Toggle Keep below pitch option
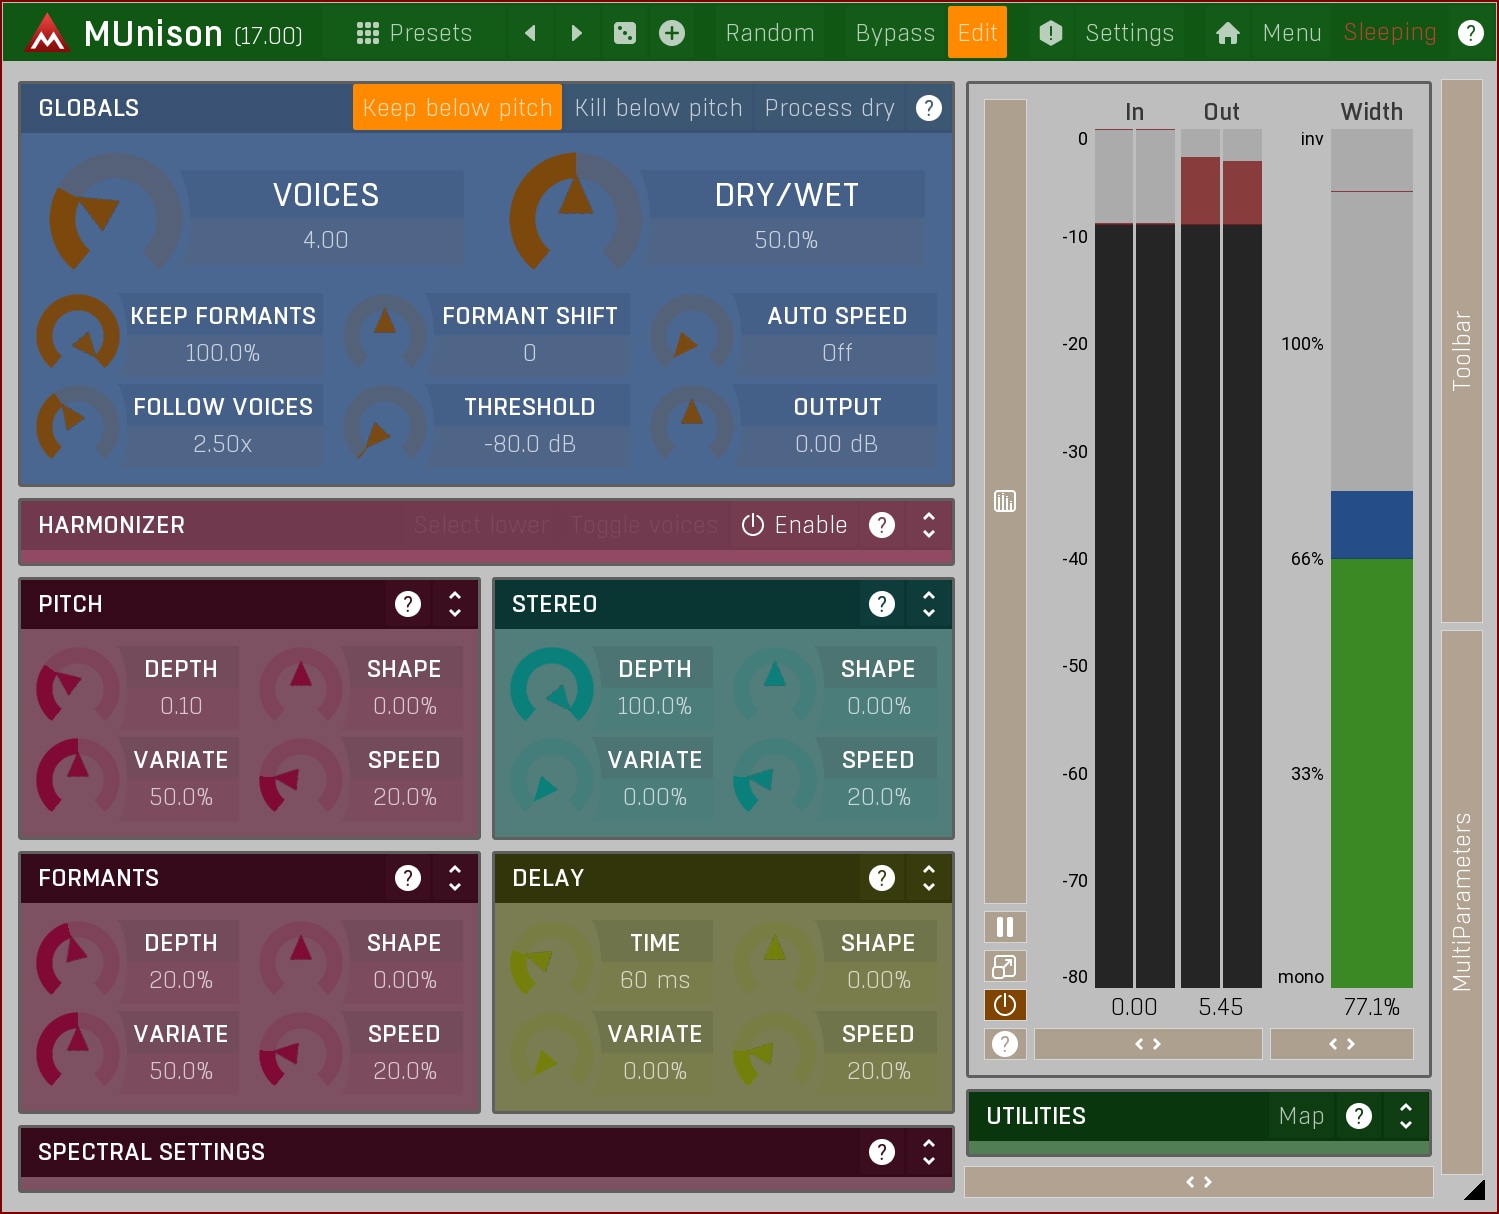The image size is (1499, 1214). [457, 108]
